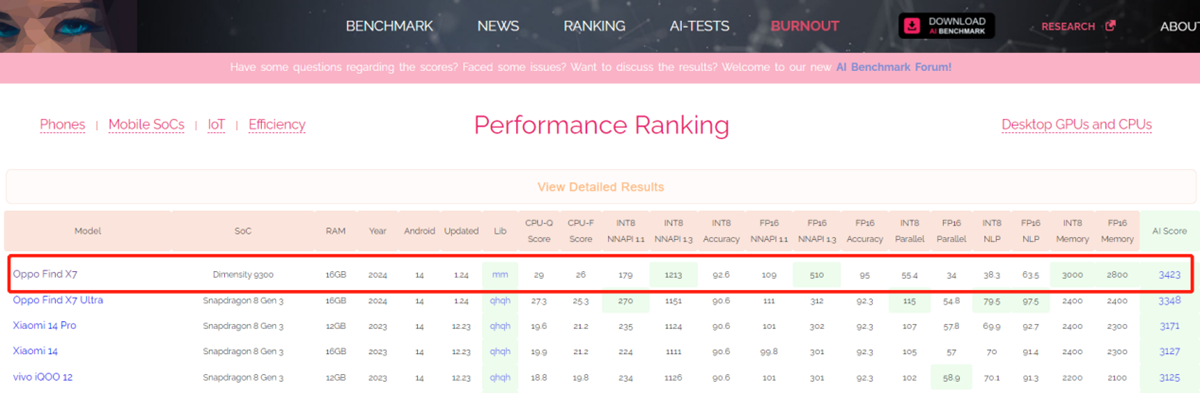Click the FP16 Parallel column header
Viewport: 1200px width, 393px height.
click(951, 231)
